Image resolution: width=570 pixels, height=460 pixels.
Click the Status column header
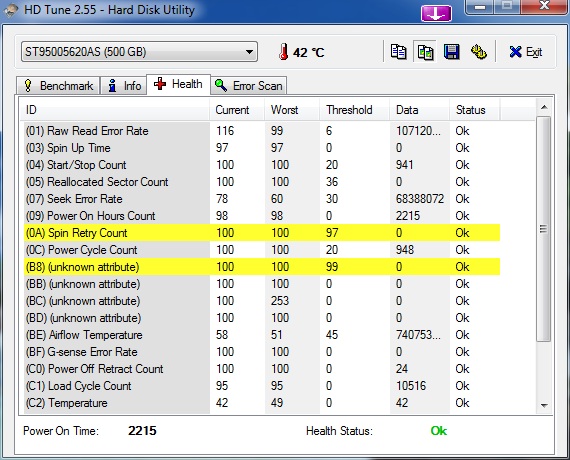click(475, 110)
